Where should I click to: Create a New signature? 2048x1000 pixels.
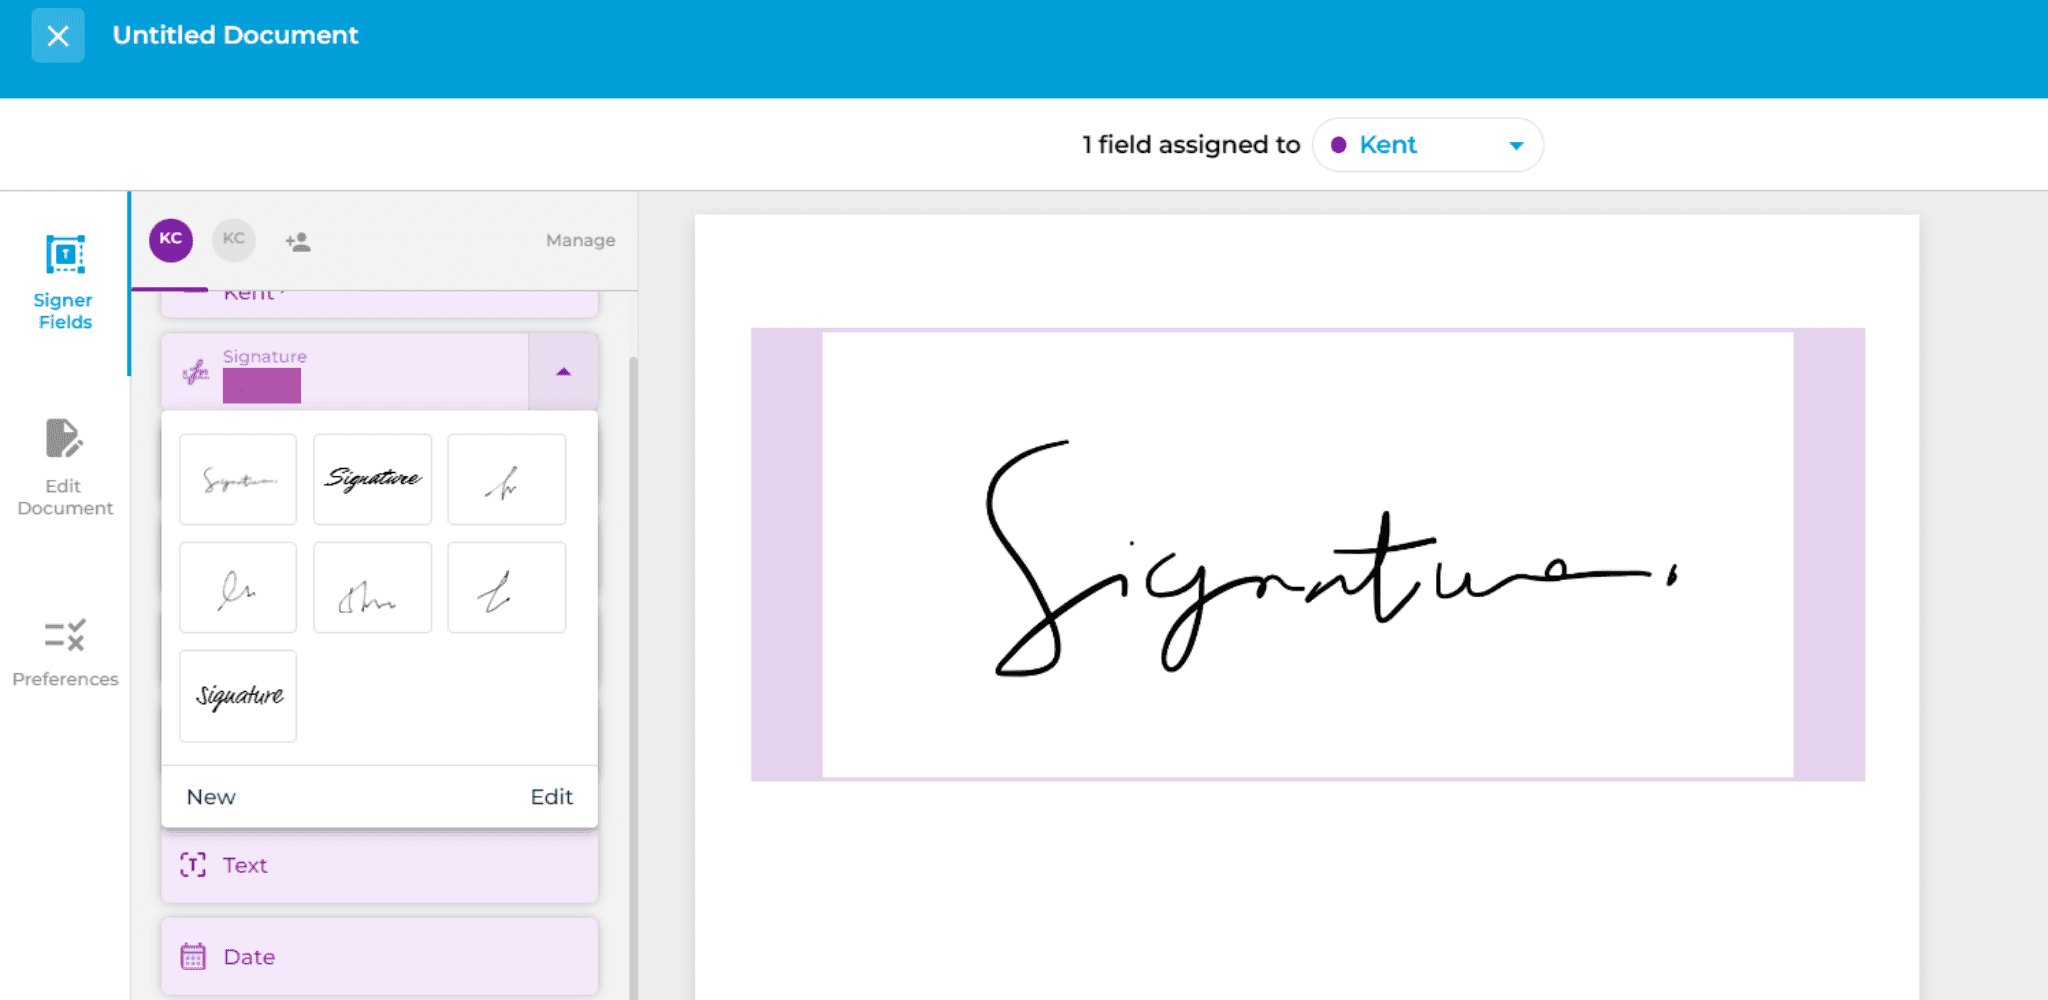coord(210,796)
